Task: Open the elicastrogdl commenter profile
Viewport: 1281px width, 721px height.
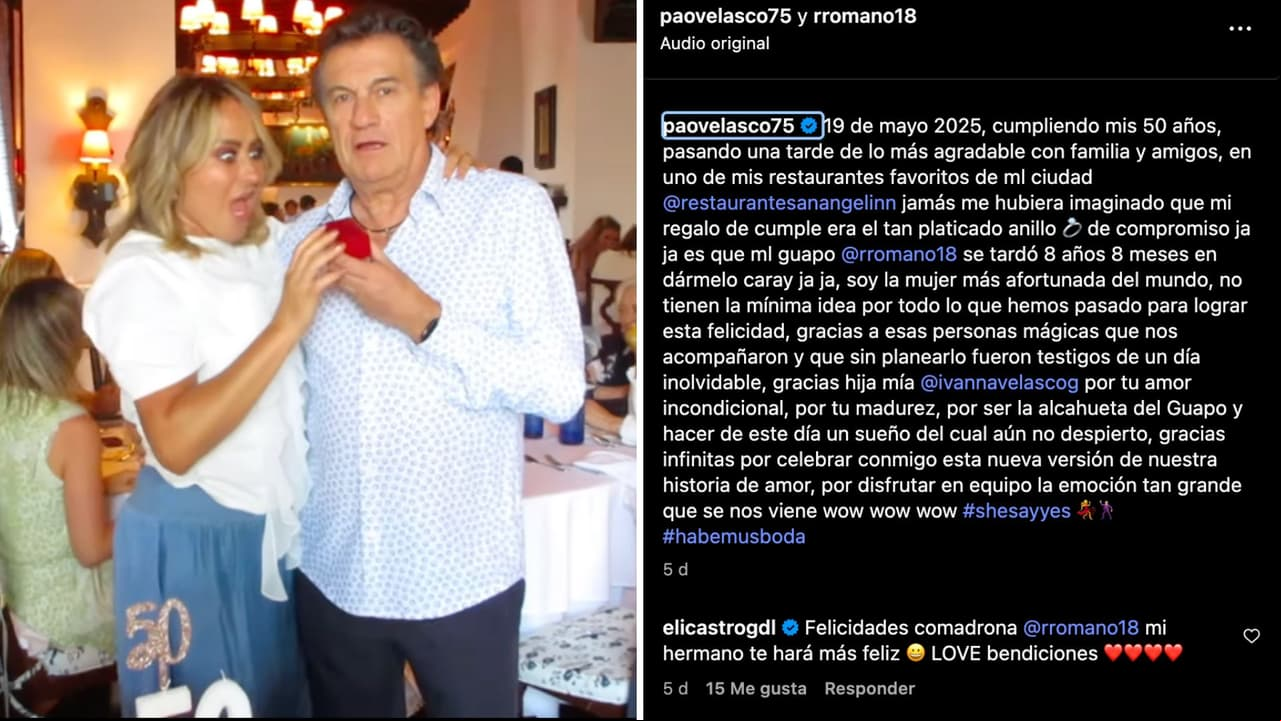Action: [x=720, y=628]
